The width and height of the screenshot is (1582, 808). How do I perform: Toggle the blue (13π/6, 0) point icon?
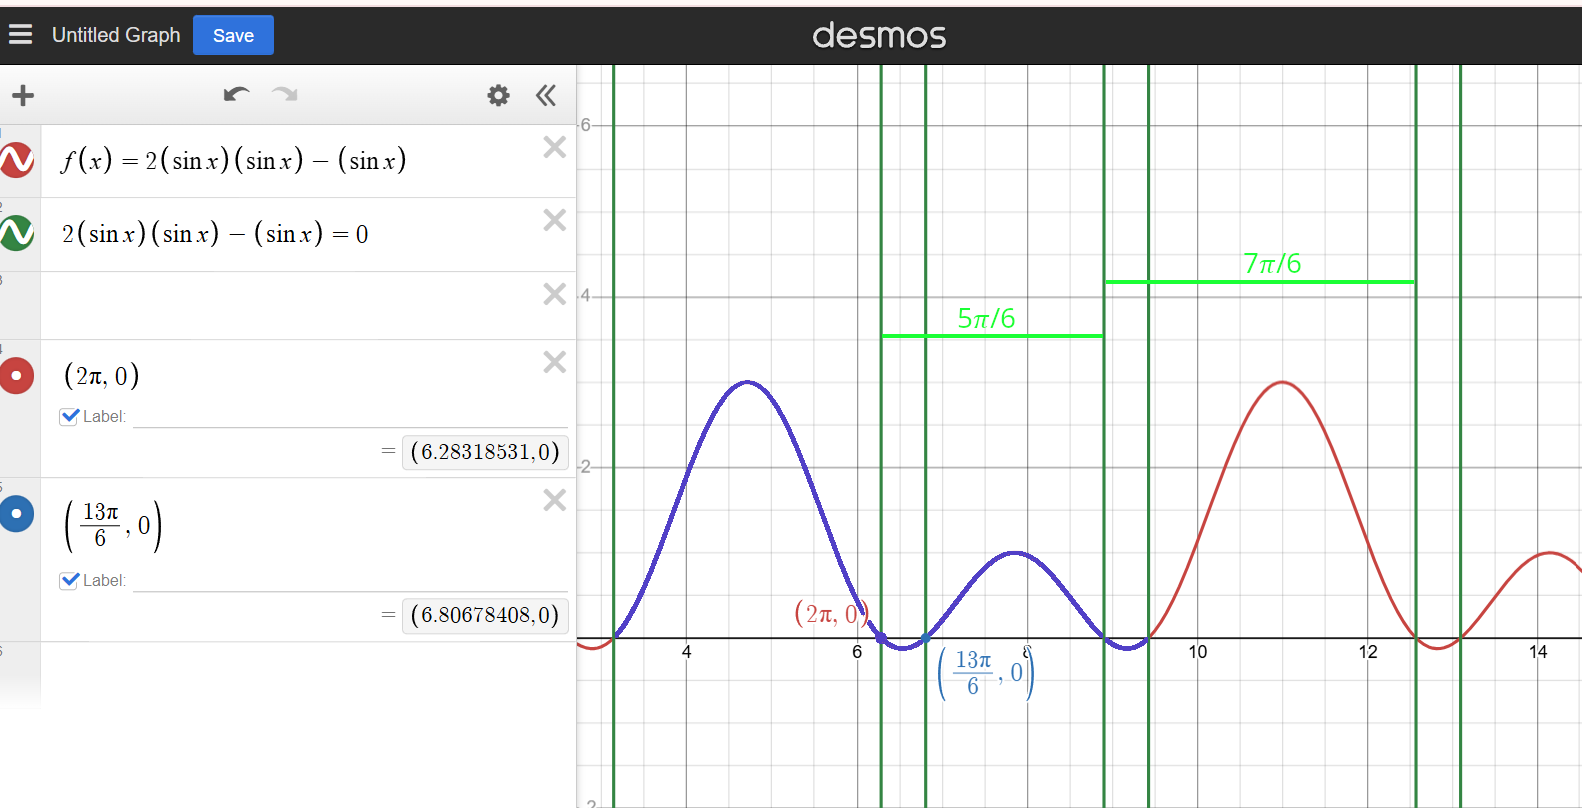tap(17, 514)
